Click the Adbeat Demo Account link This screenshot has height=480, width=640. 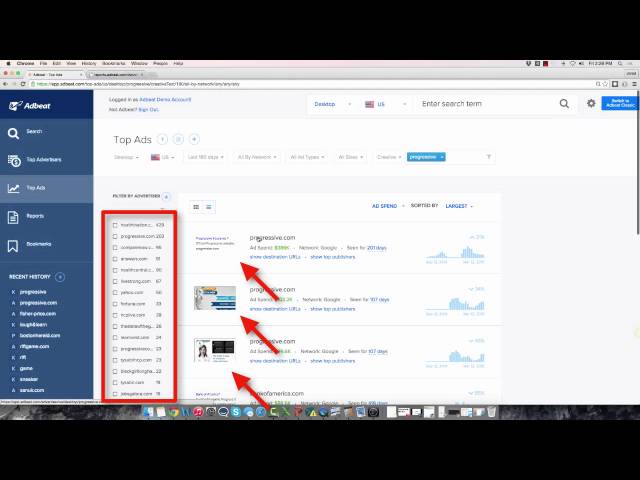coord(165,100)
